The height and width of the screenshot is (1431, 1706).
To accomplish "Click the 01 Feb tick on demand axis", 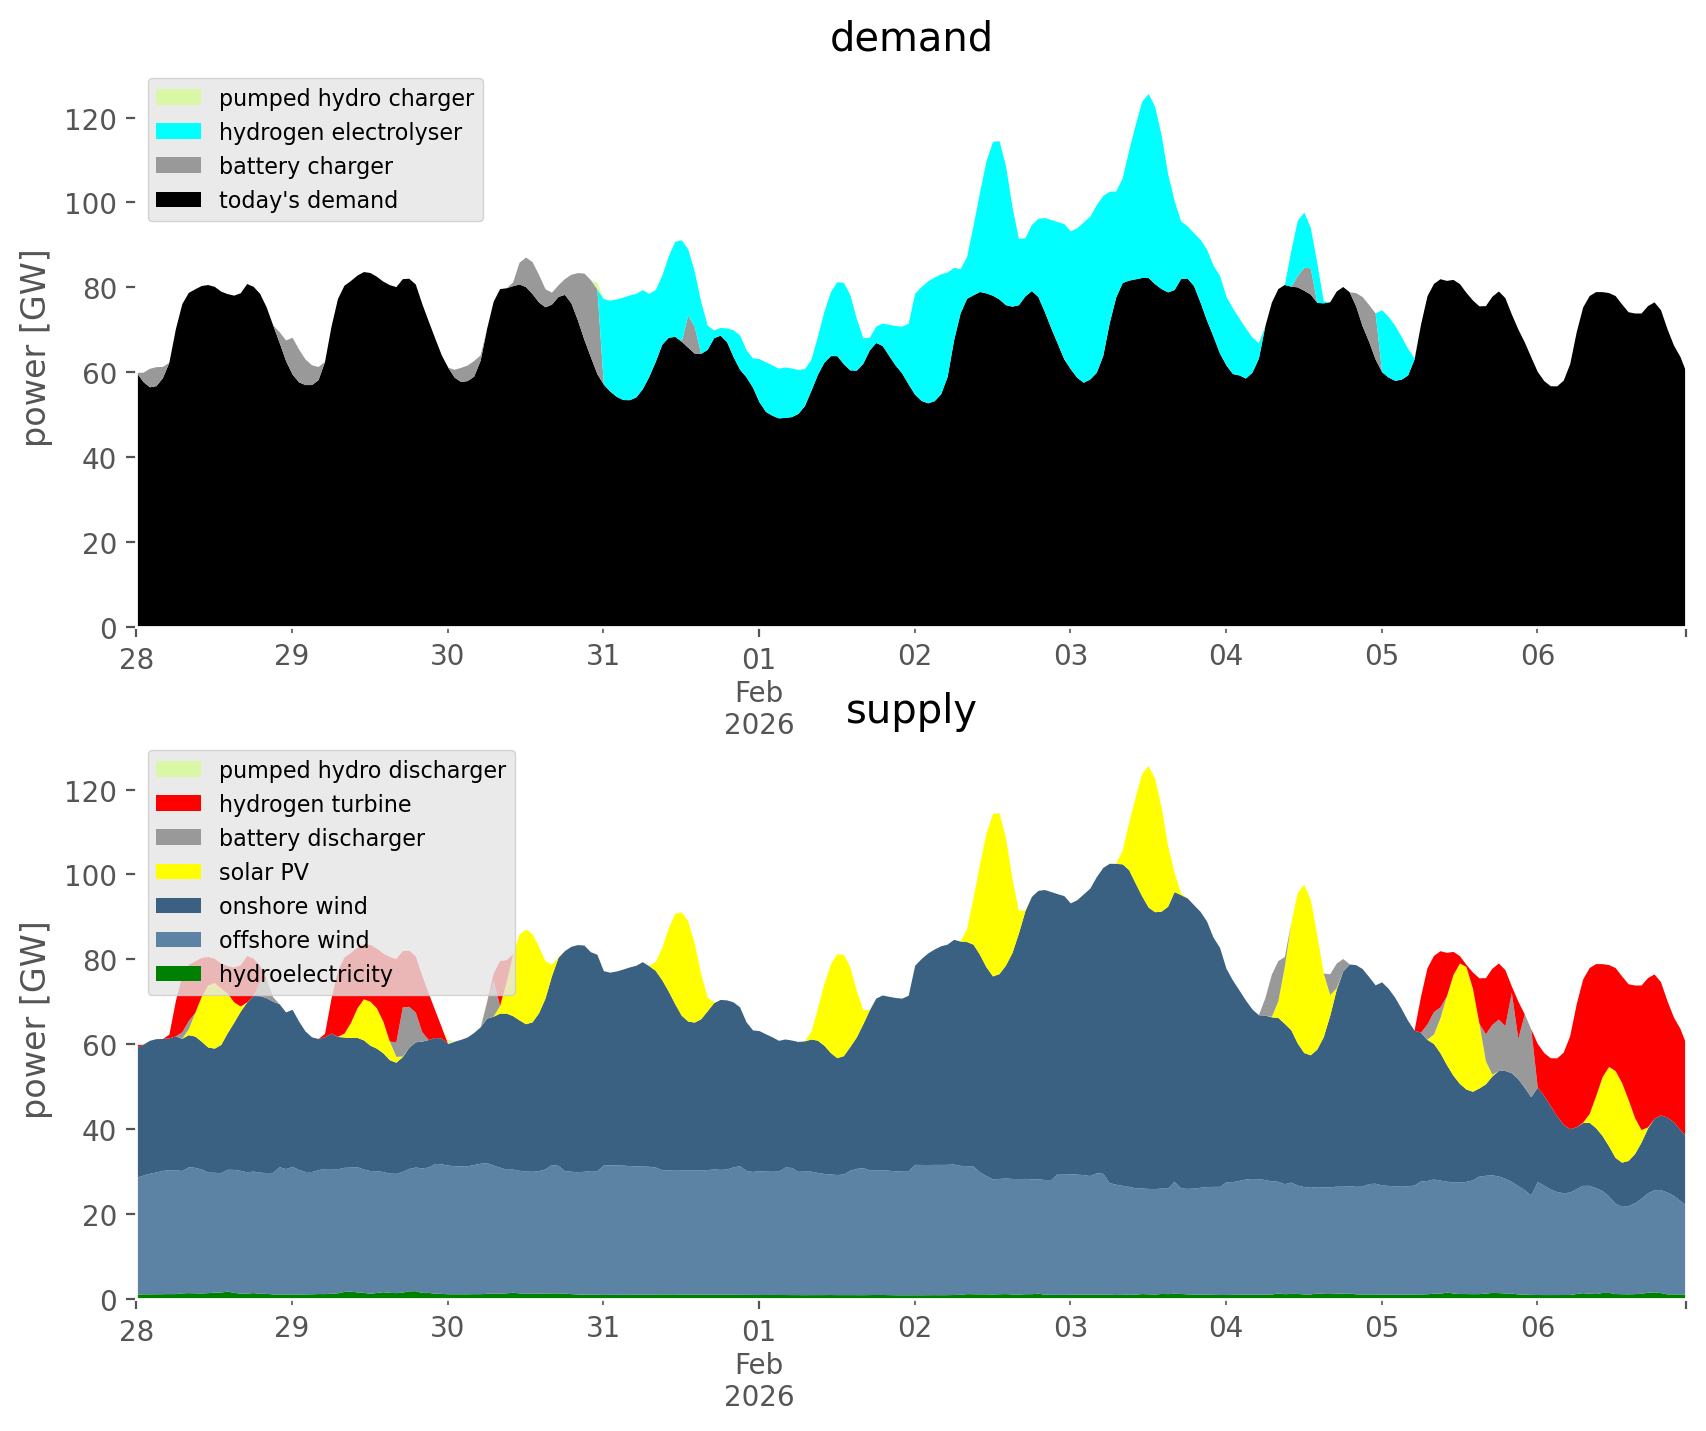I will point(758,660).
